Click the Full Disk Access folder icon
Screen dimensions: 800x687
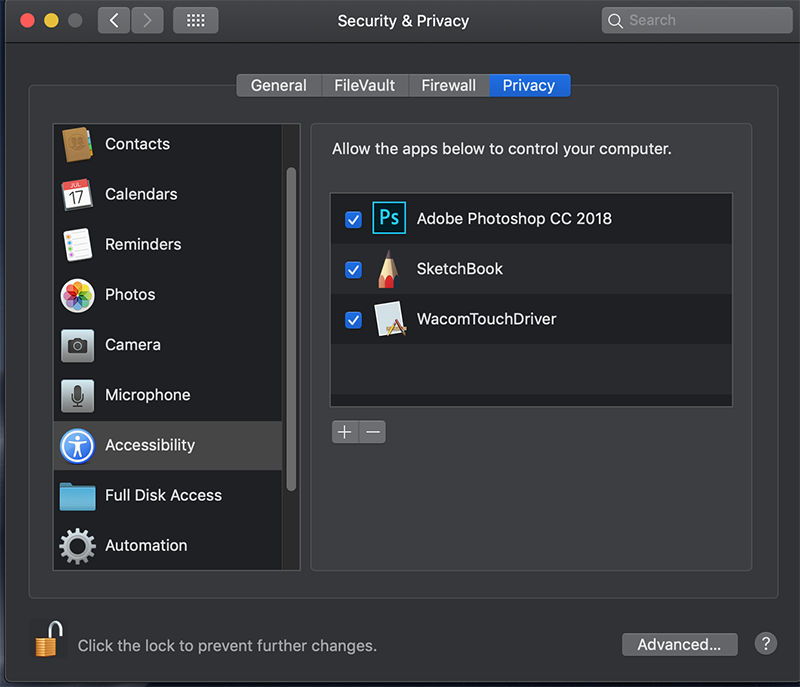click(x=78, y=496)
